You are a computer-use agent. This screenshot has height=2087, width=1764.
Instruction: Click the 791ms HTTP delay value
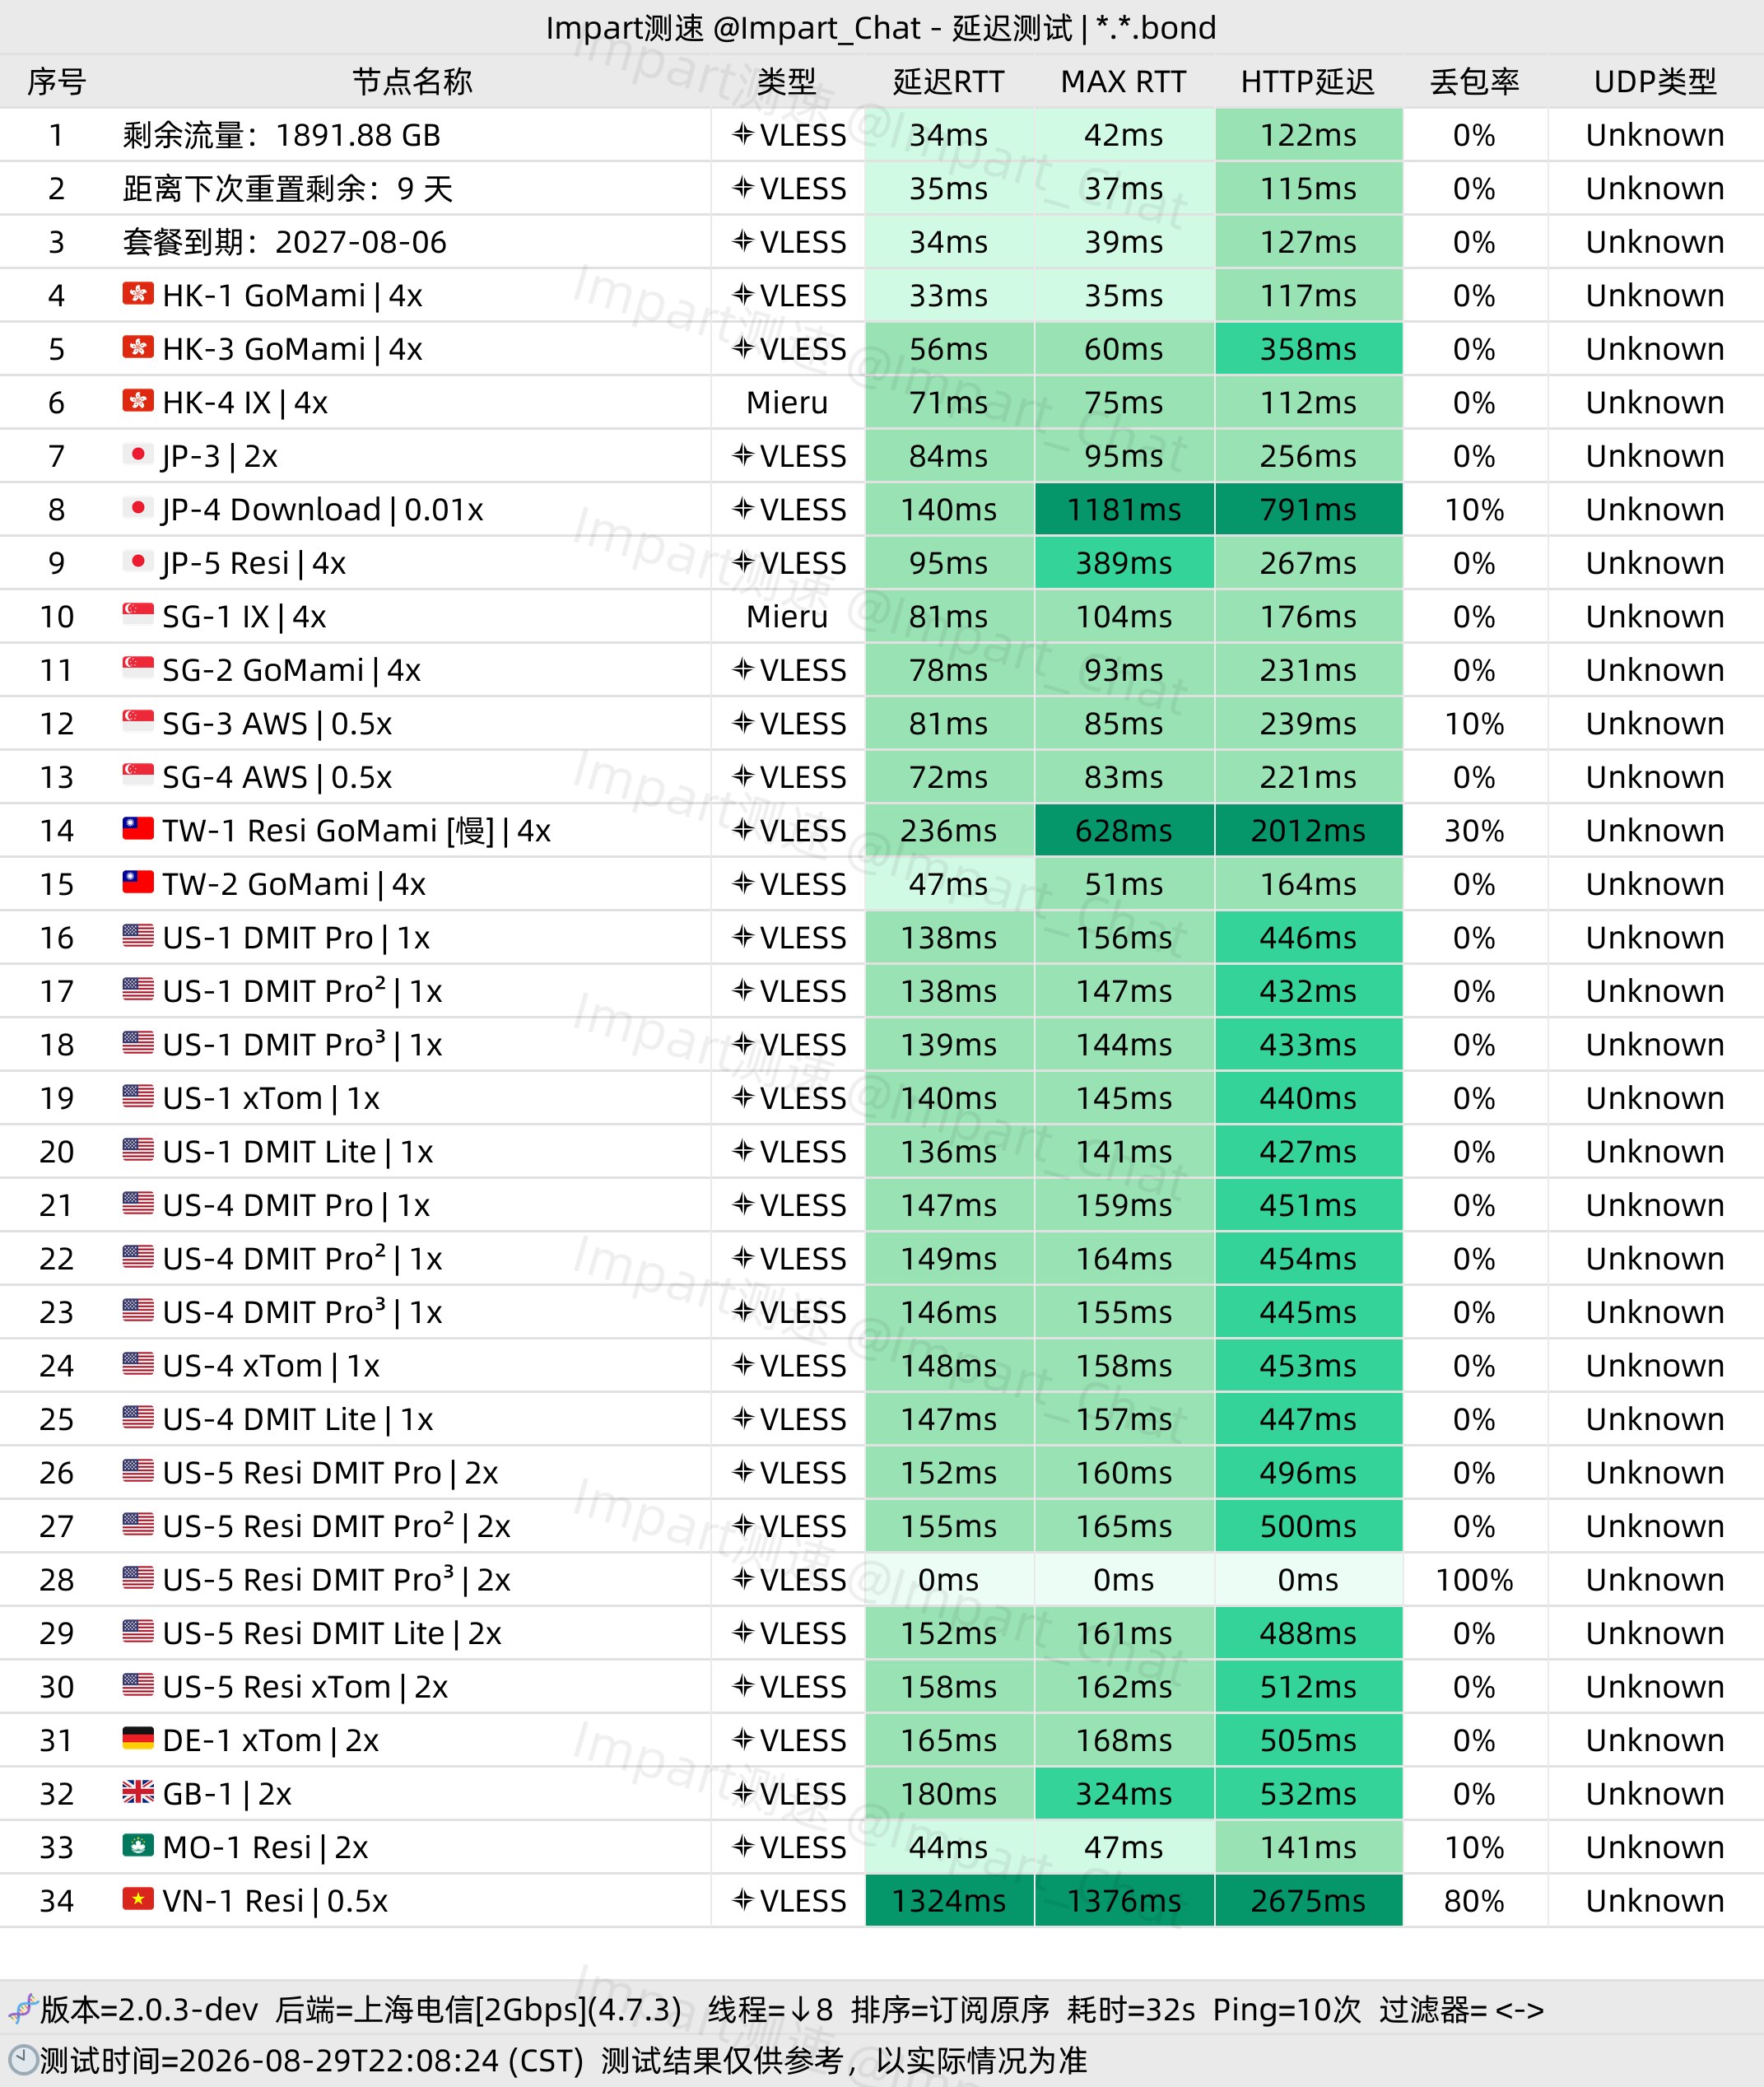point(1308,509)
